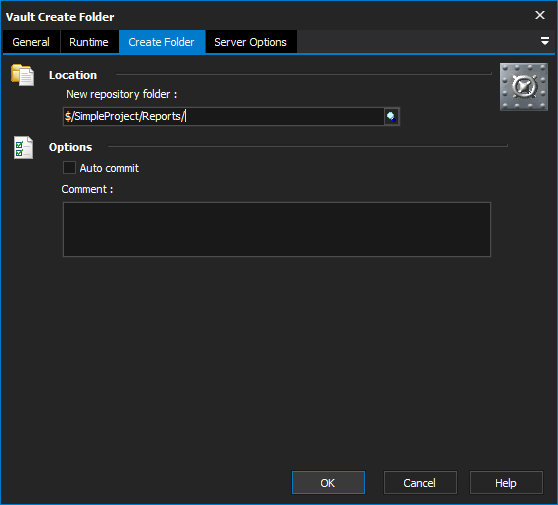Click the Vault safe logo icon
The image size is (558, 505).
coord(523,87)
